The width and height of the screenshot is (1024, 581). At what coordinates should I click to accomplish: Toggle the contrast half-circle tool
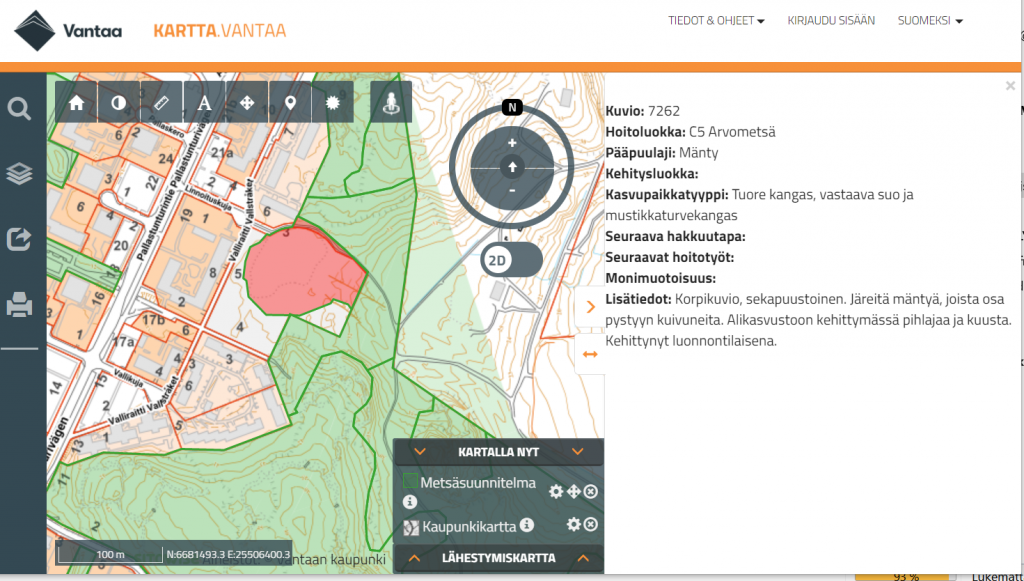tap(119, 102)
